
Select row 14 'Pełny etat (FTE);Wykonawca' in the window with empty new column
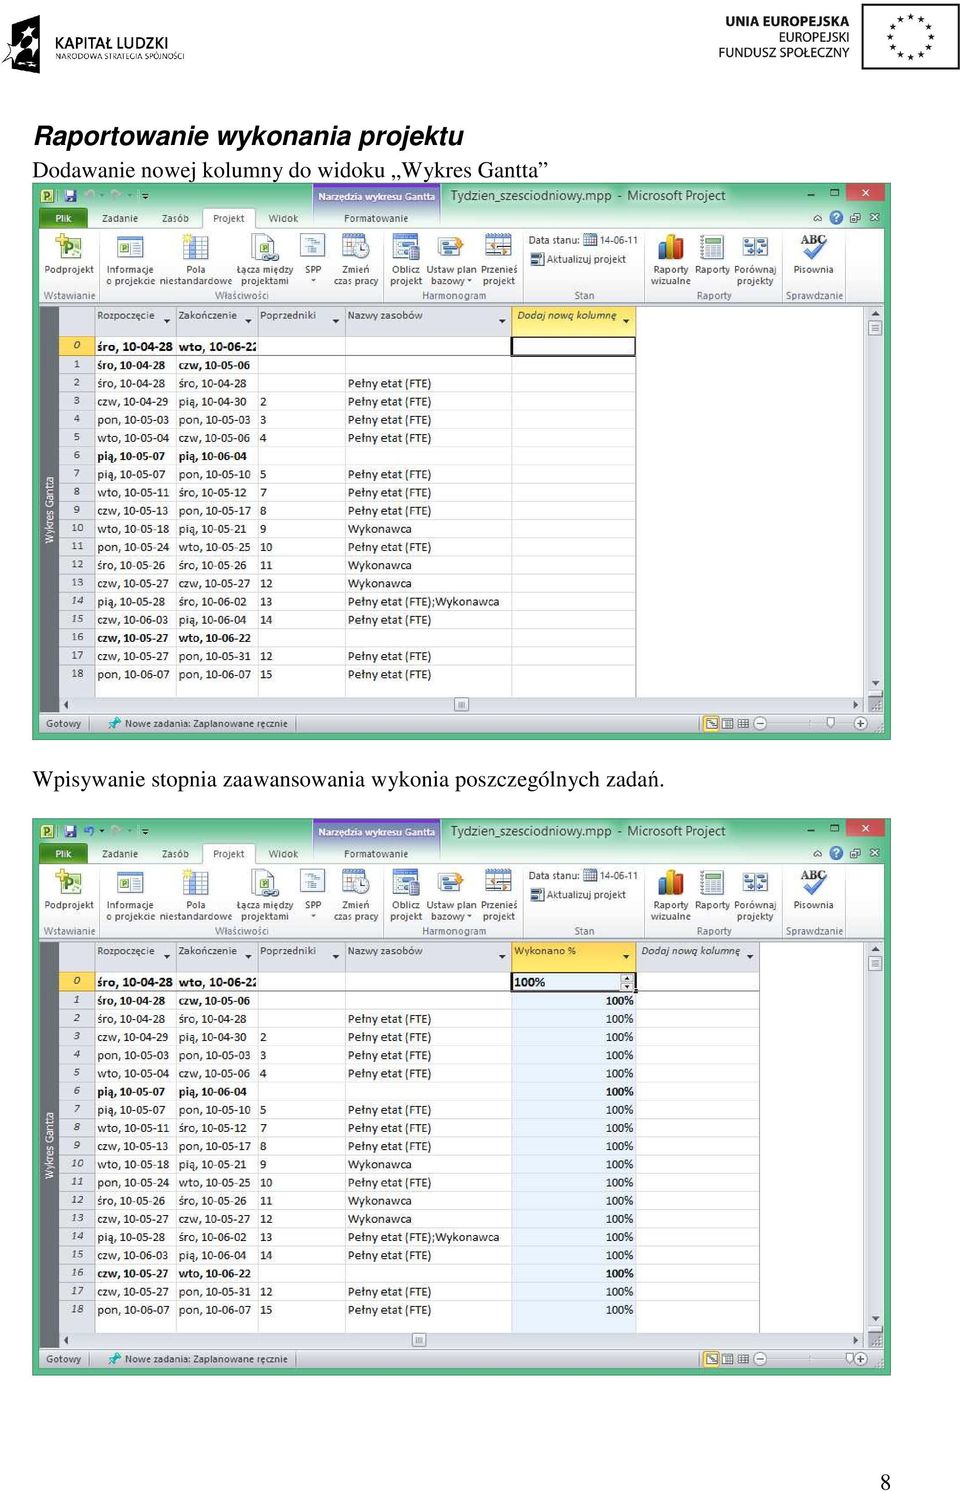click(428, 602)
